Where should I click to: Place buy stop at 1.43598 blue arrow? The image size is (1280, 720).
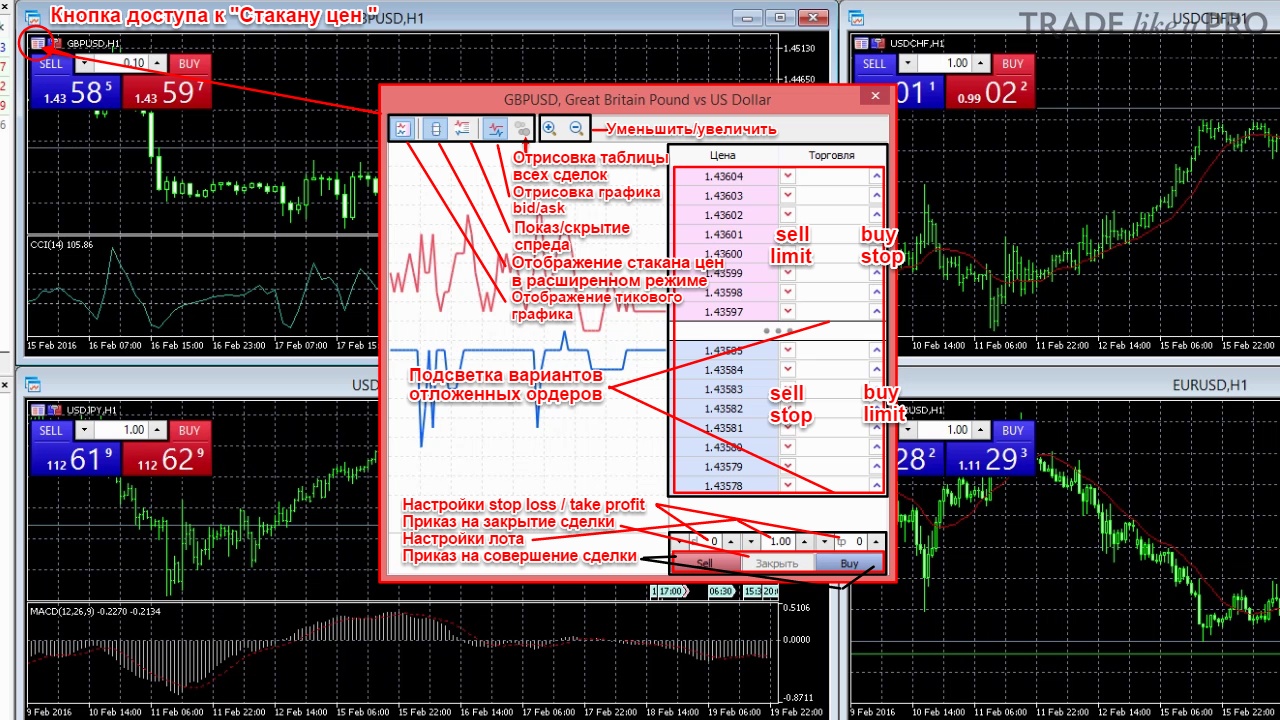pos(876,292)
